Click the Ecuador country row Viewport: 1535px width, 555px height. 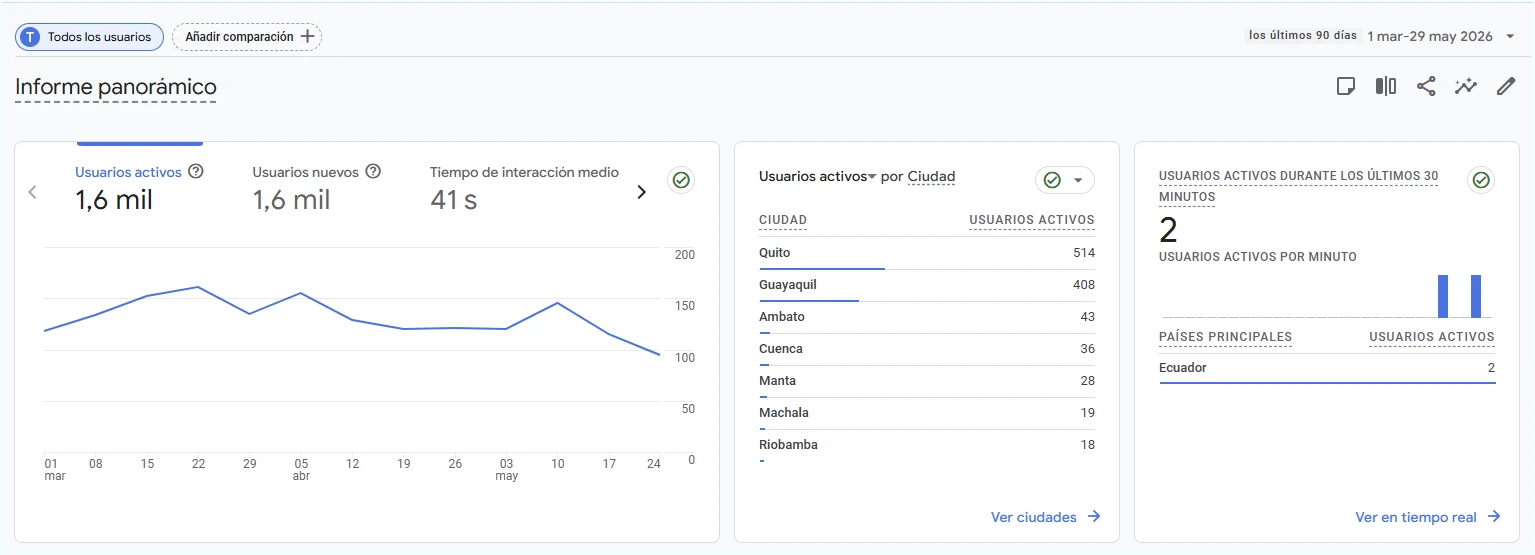point(1327,369)
